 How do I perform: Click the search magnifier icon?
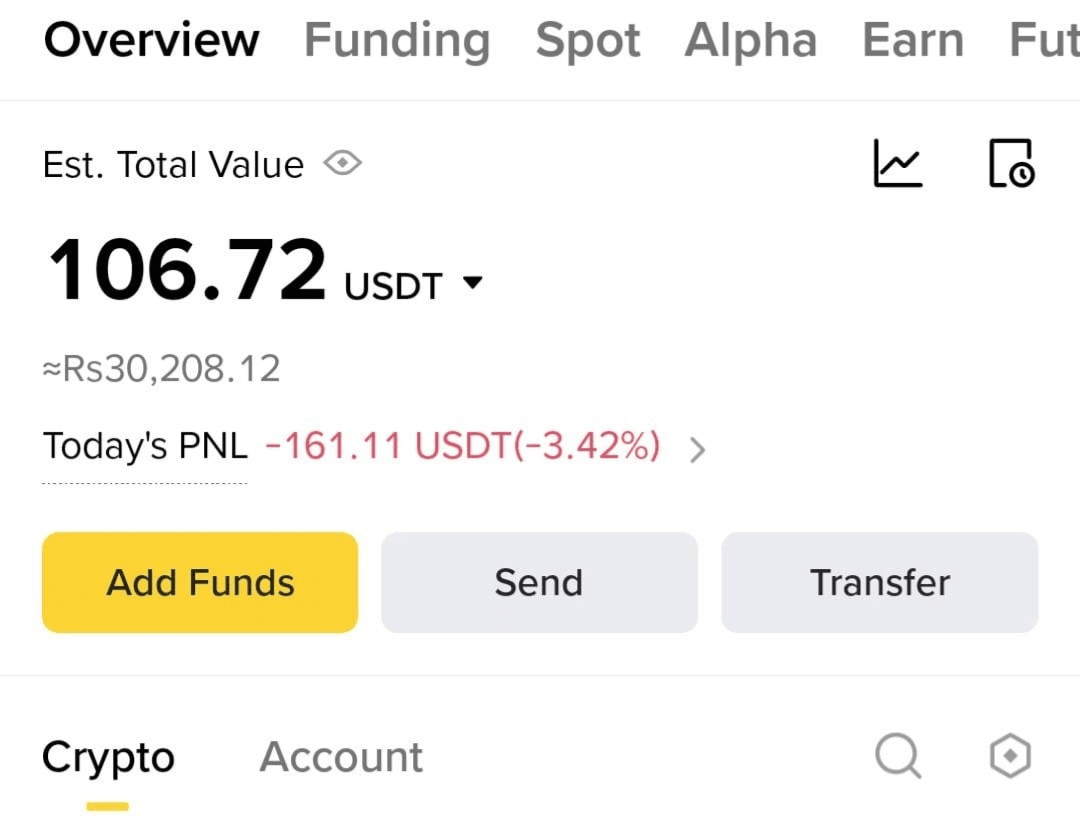coord(898,756)
